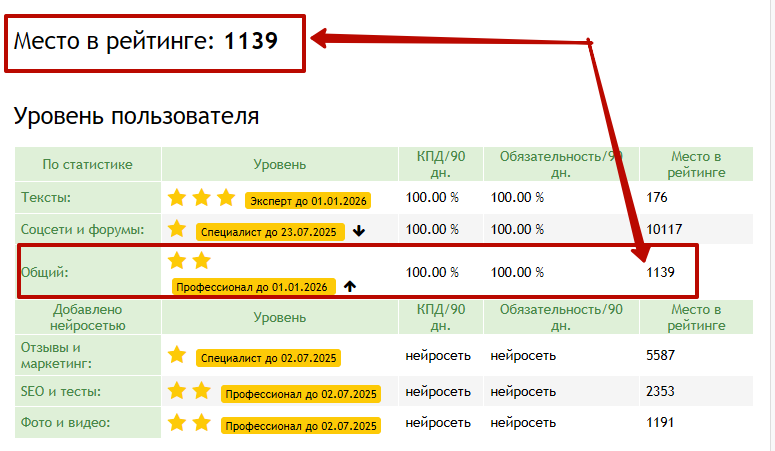
Task: Click the Специалист до 23.07.2025 badge
Action: click(x=270, y=232)
